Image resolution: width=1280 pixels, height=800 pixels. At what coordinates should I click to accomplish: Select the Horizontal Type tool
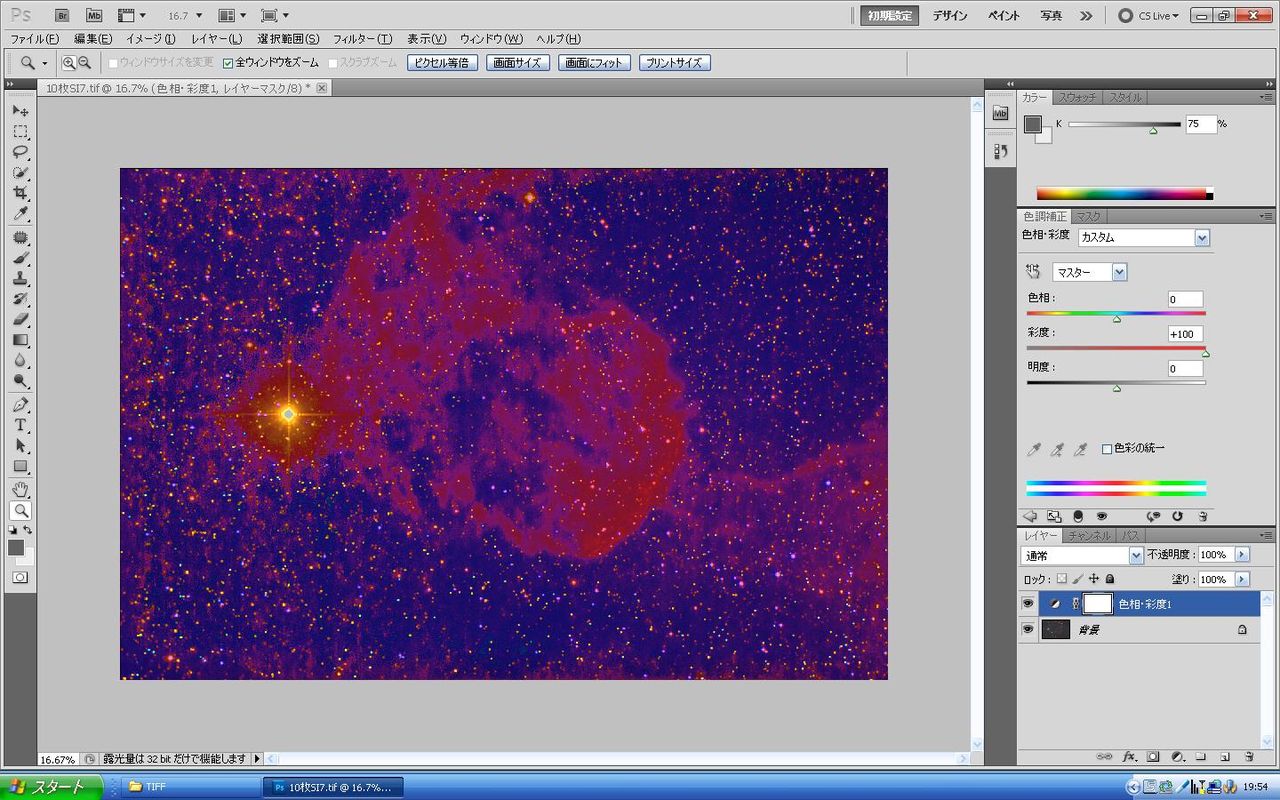[20, 426]
